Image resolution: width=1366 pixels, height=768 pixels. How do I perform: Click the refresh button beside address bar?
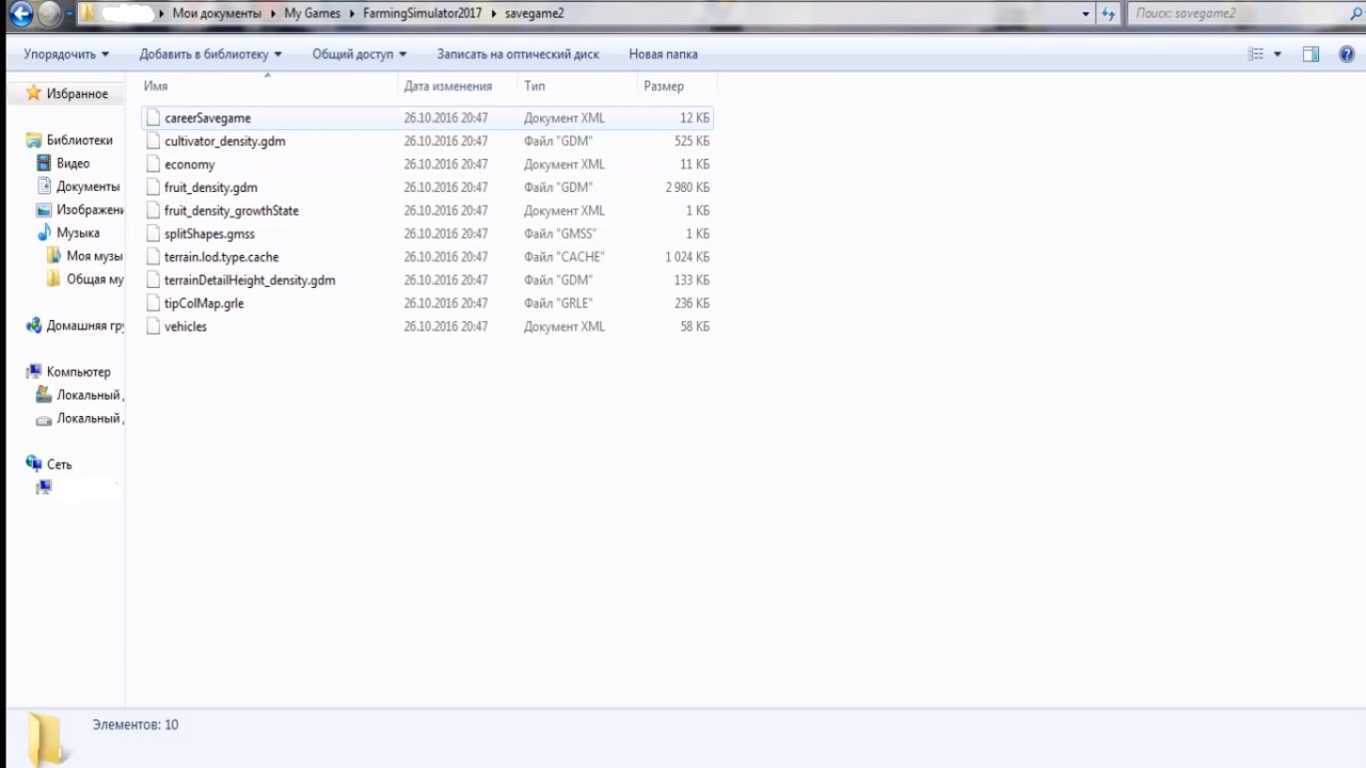1108,14
